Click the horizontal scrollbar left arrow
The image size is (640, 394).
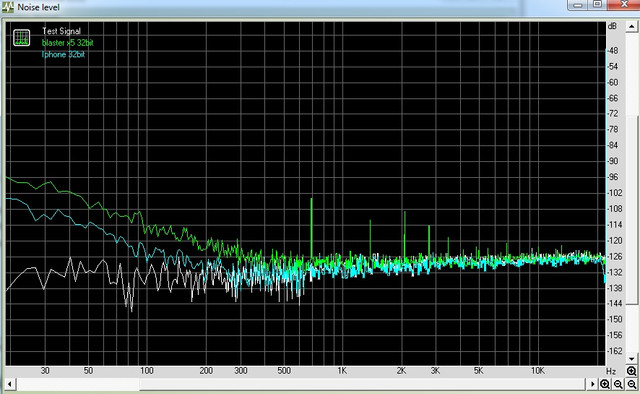(9, 384)
